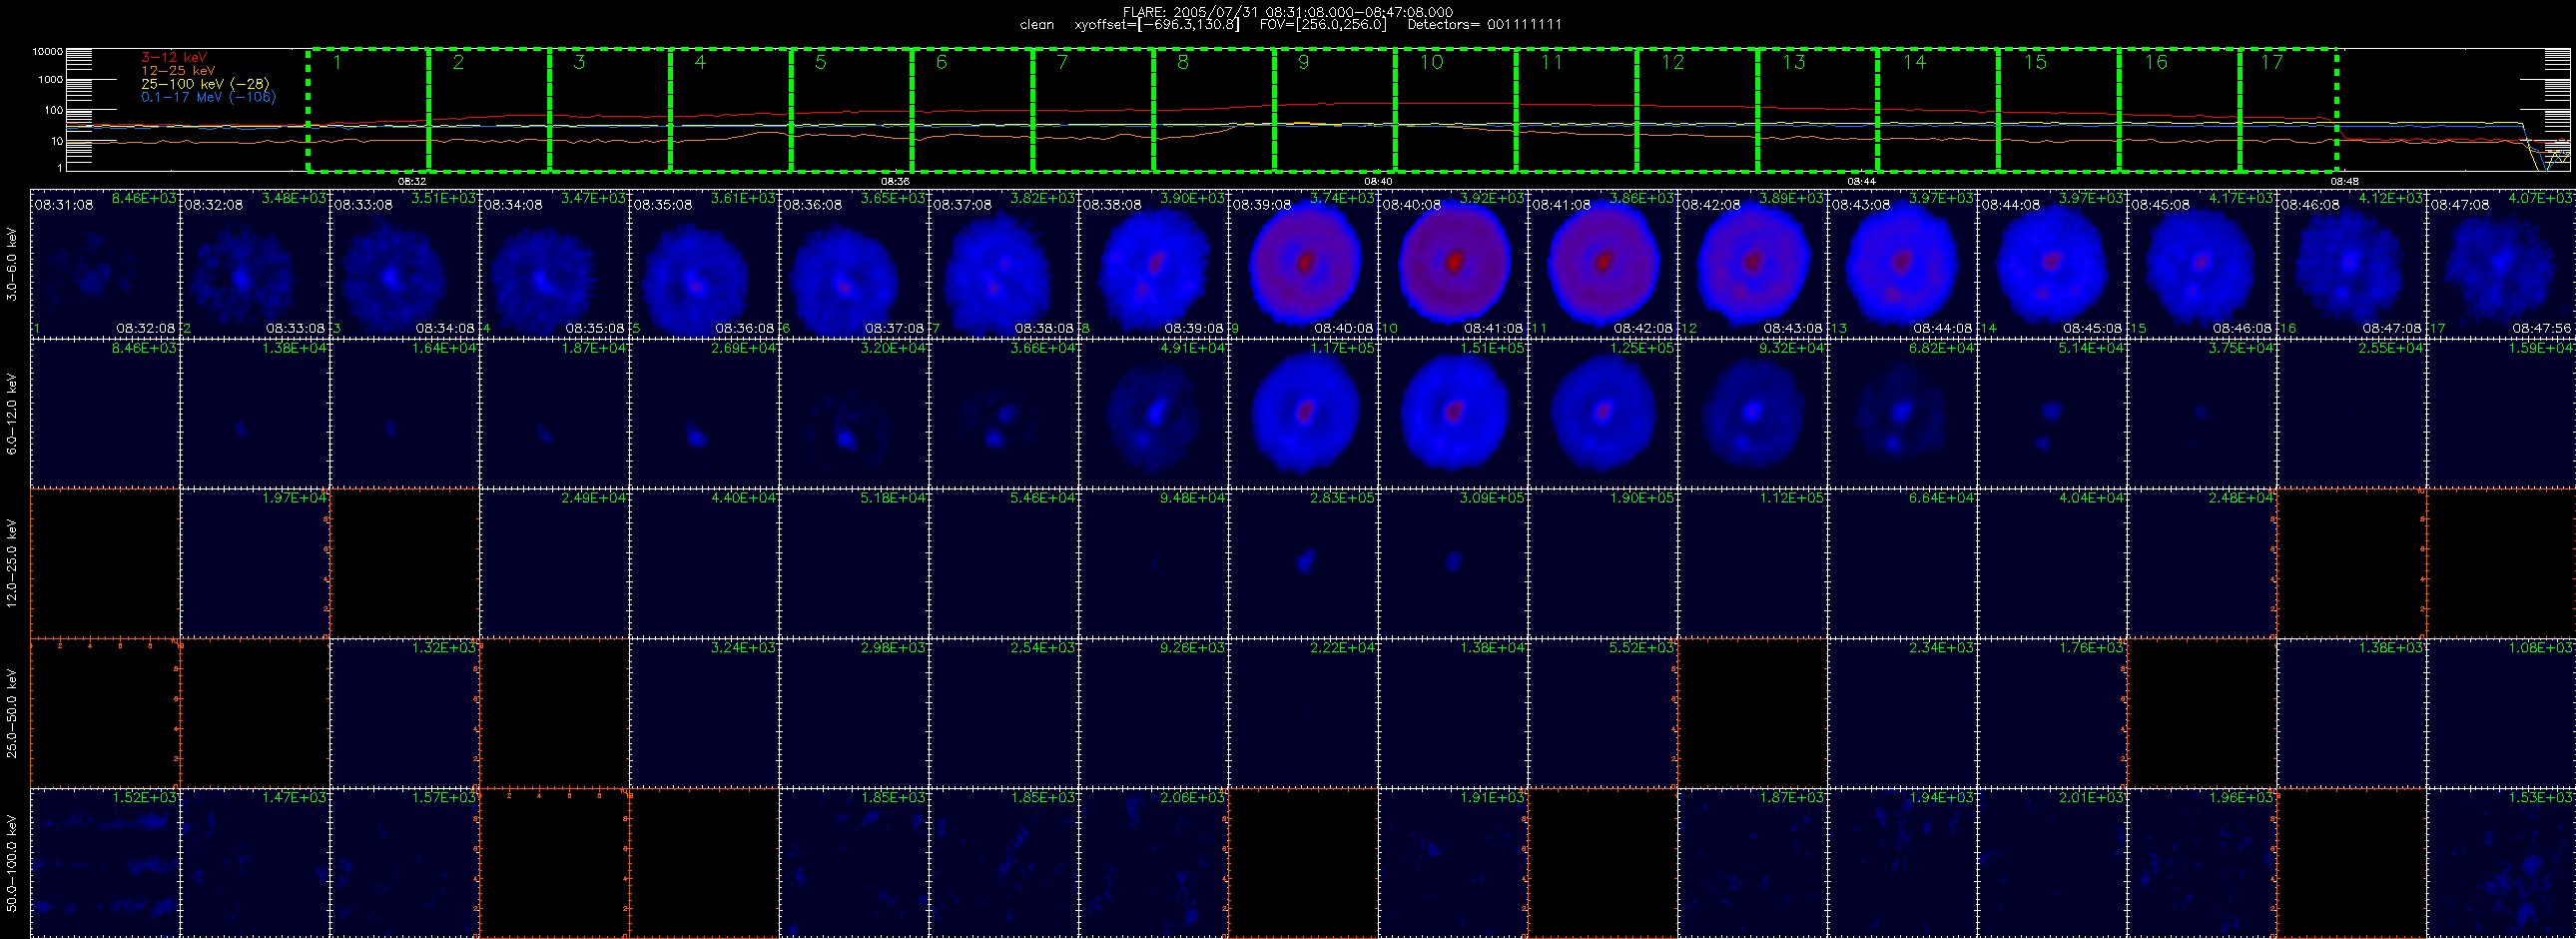Screen dimensions: 2576x939
Task: Click the 12-25 keV legend label
Action: point(178,71)
